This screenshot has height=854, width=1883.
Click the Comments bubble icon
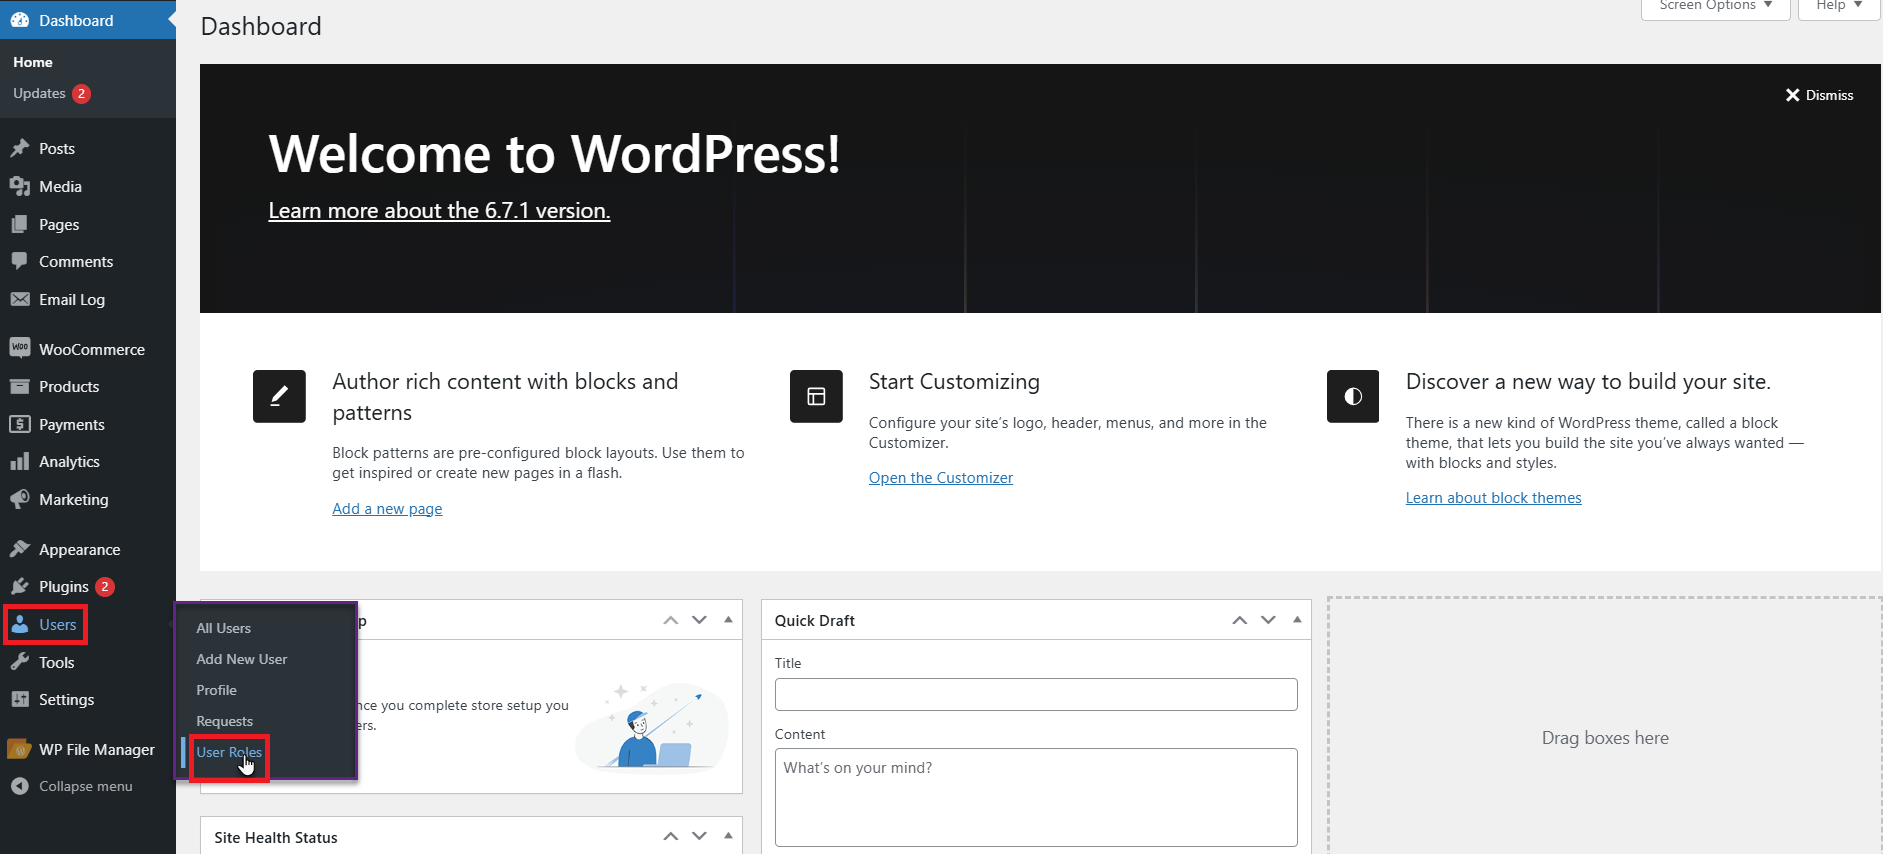[x=20, y=261]
